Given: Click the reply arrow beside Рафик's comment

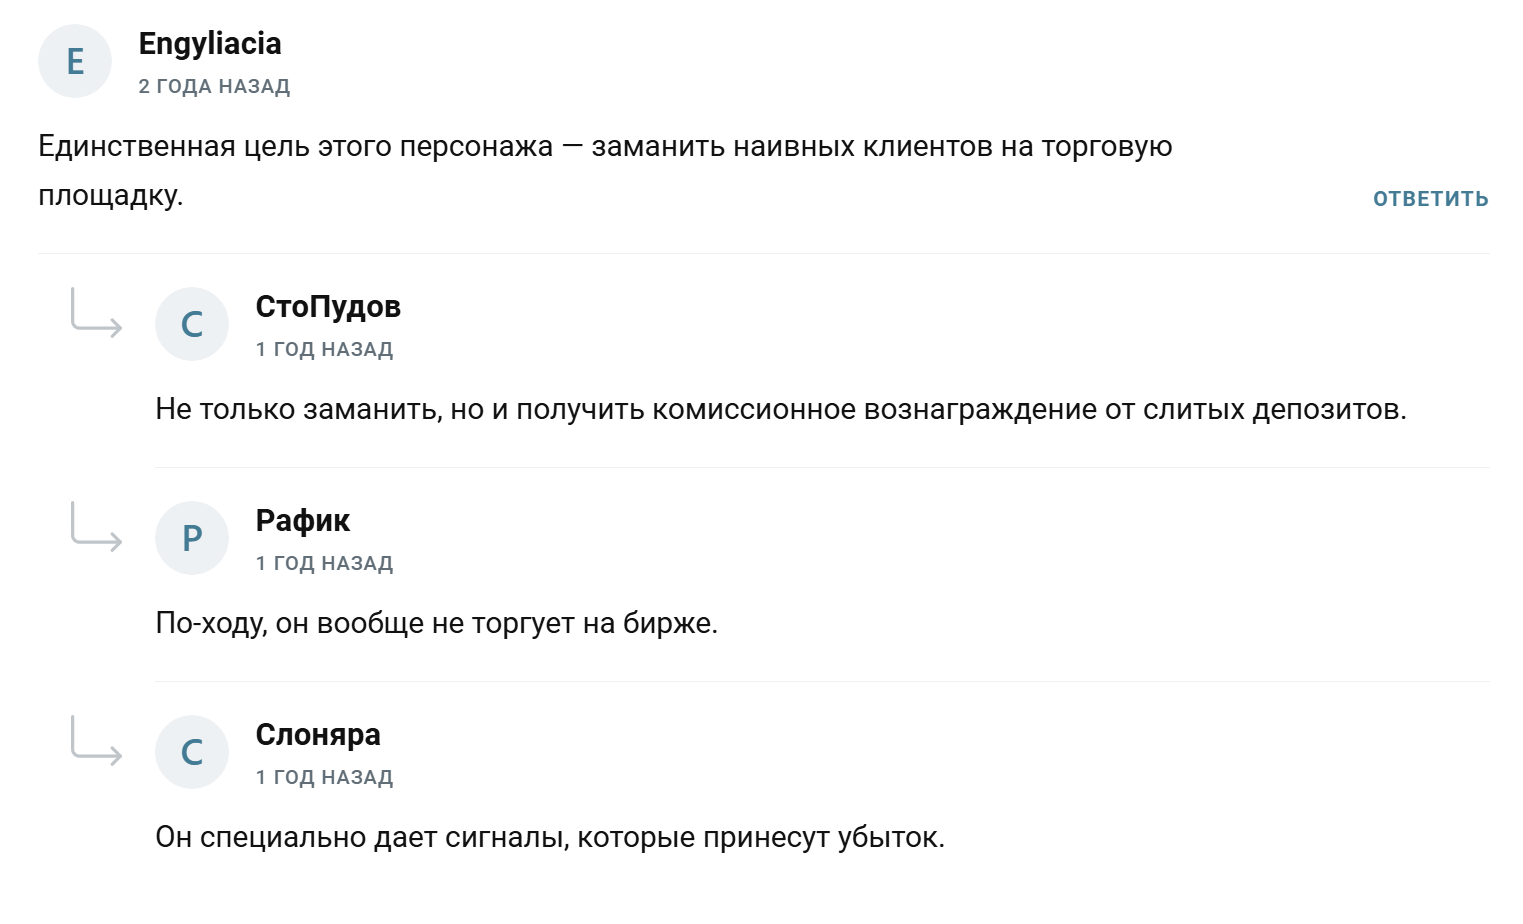Looking at the screenshot, I should click(x=96, y=526).
